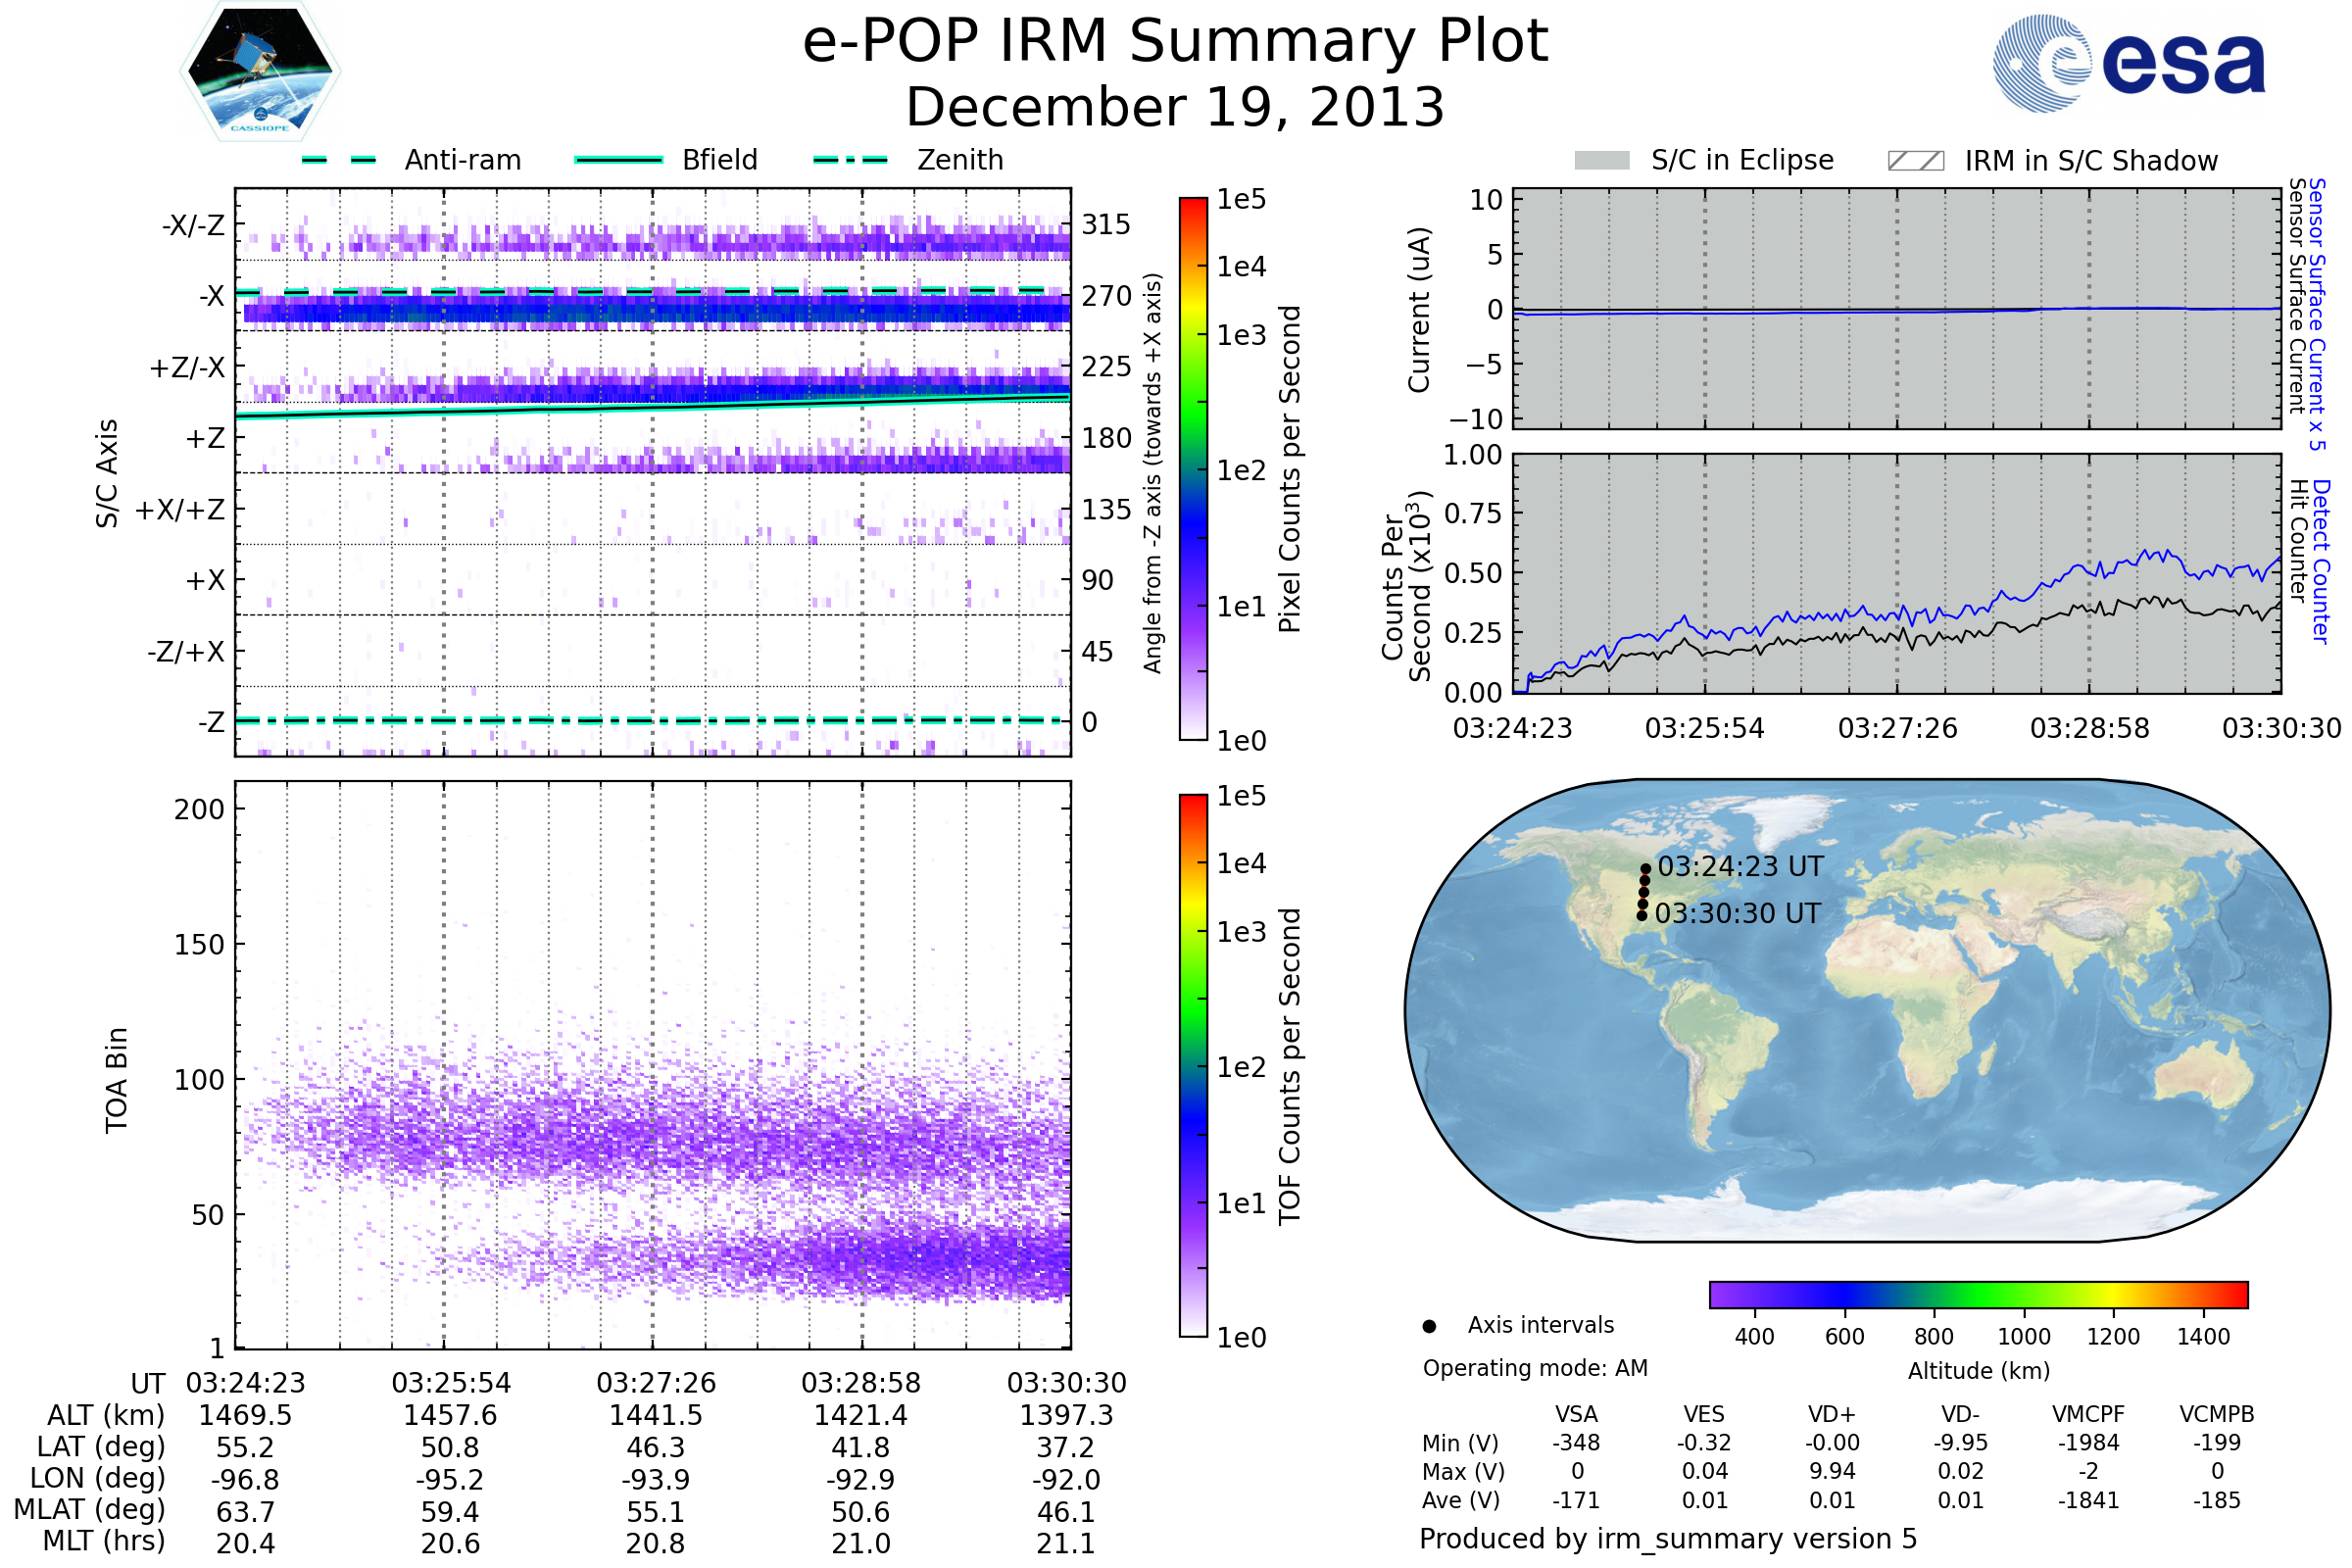The height and width of the screenshot is (1568, 2352).
Task: Click the e-POP IRM Summary Plot title
Action: click(1175, 42)
